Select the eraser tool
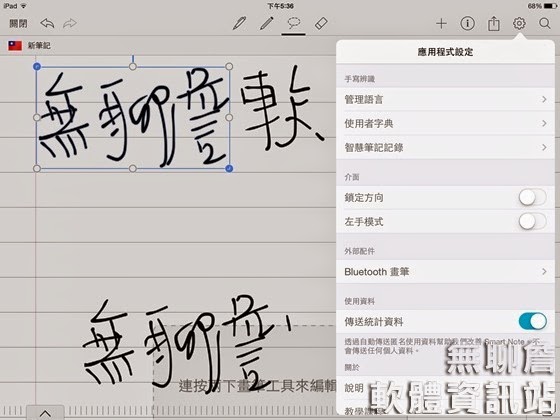560x420 pixels. 321,24
